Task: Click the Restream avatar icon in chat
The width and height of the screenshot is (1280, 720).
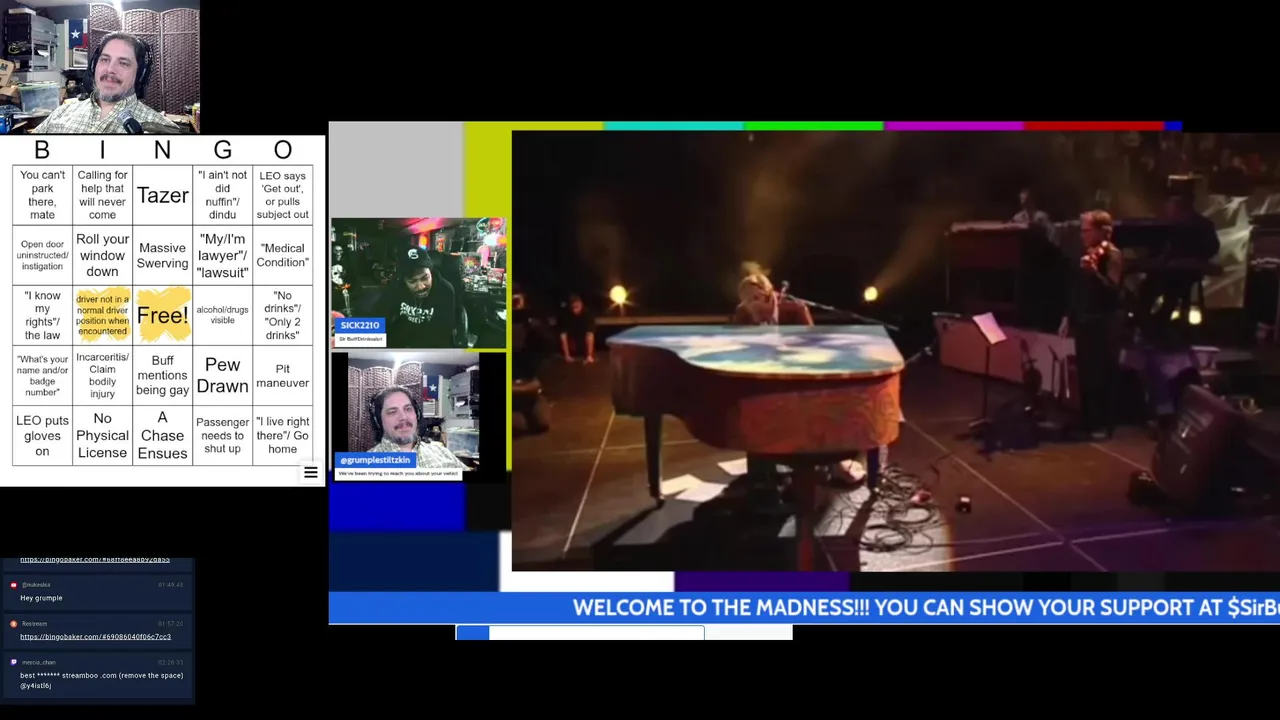Action: pos(14,624)
